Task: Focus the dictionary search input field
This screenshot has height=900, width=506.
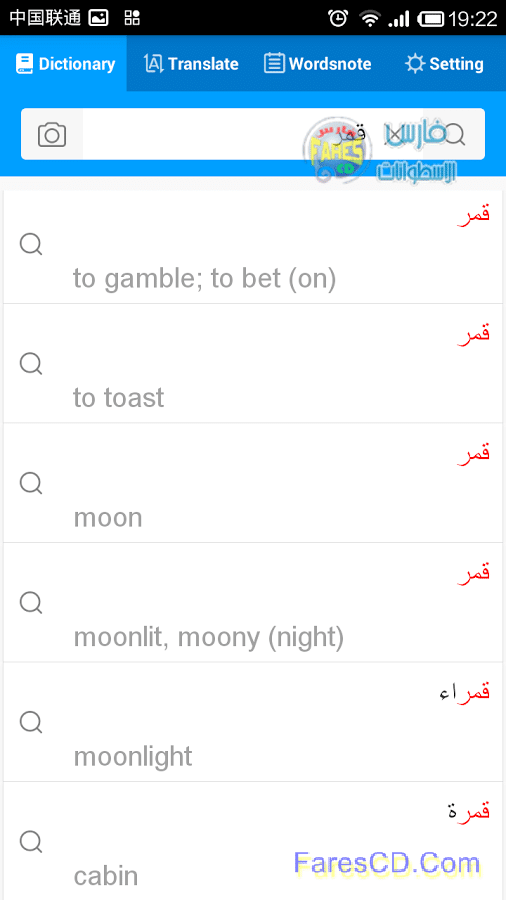Action: click(252, 134)
